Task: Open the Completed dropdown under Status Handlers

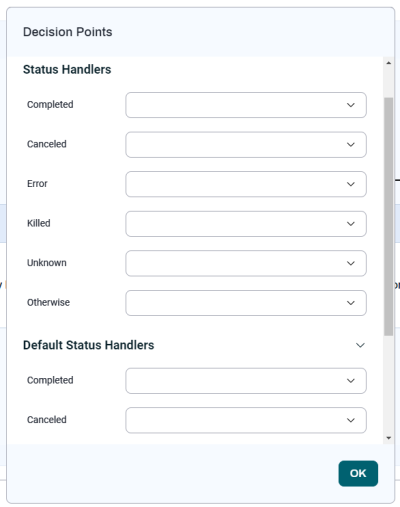Action: click(246, 105)
